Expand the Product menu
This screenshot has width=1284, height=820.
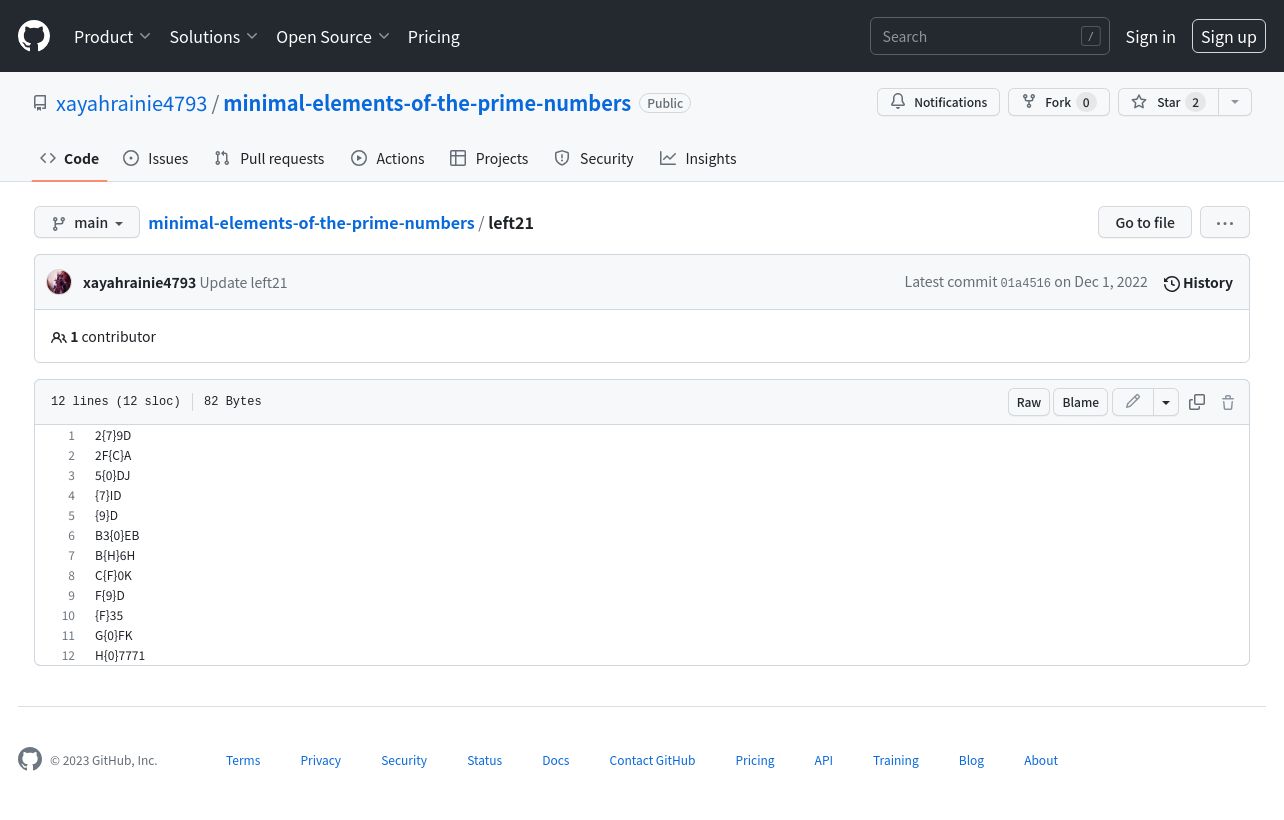pyautogui.click(x=112, y=36)
